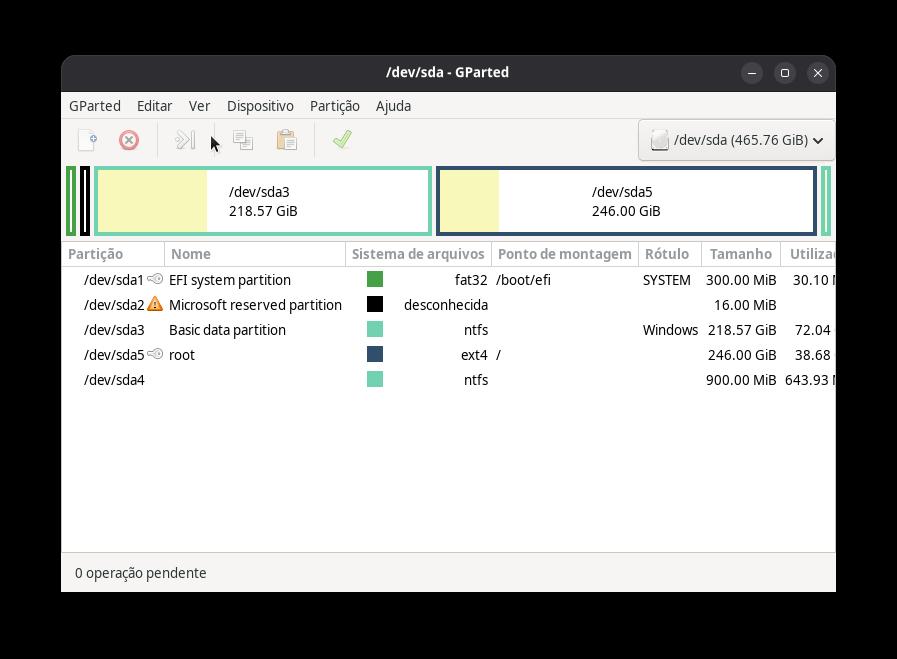Click the green Apply operations checkmark

pyautogui.click(x=342, y=140)
